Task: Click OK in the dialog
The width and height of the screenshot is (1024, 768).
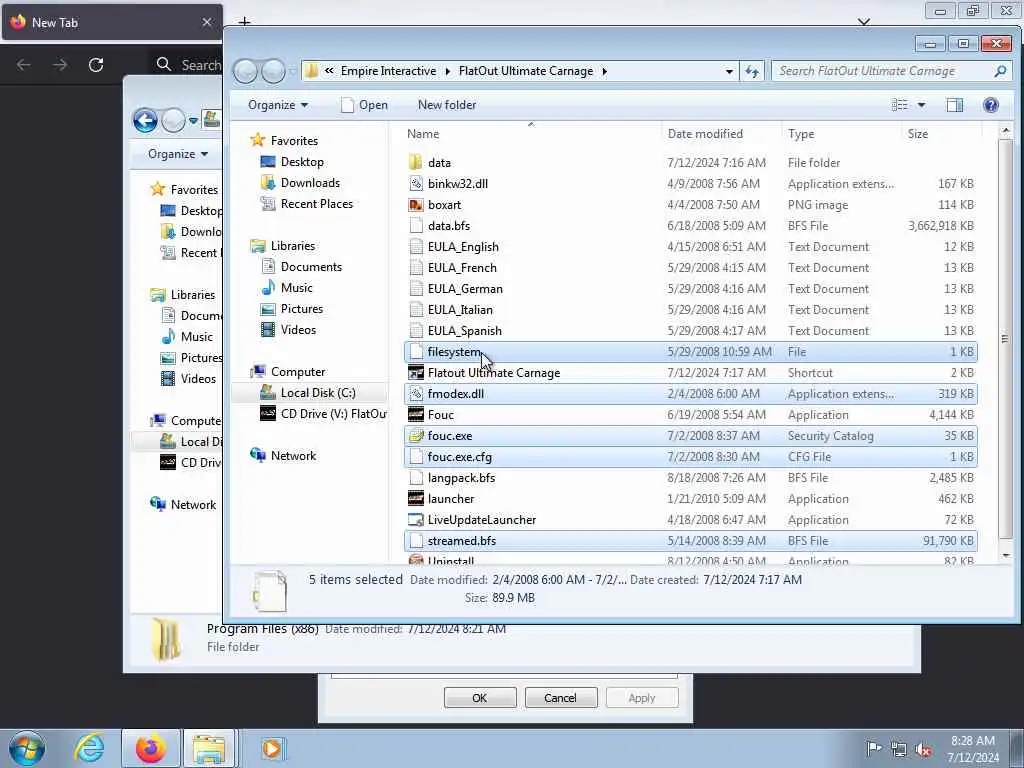Action: coord(480,697)
